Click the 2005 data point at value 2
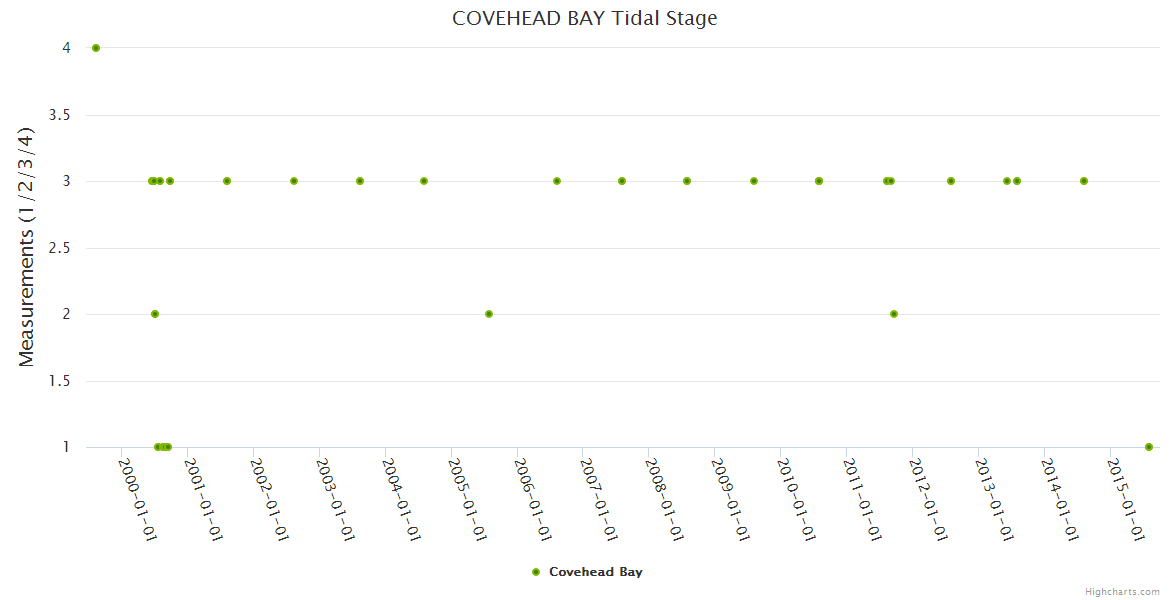 [x=489, y=314]
